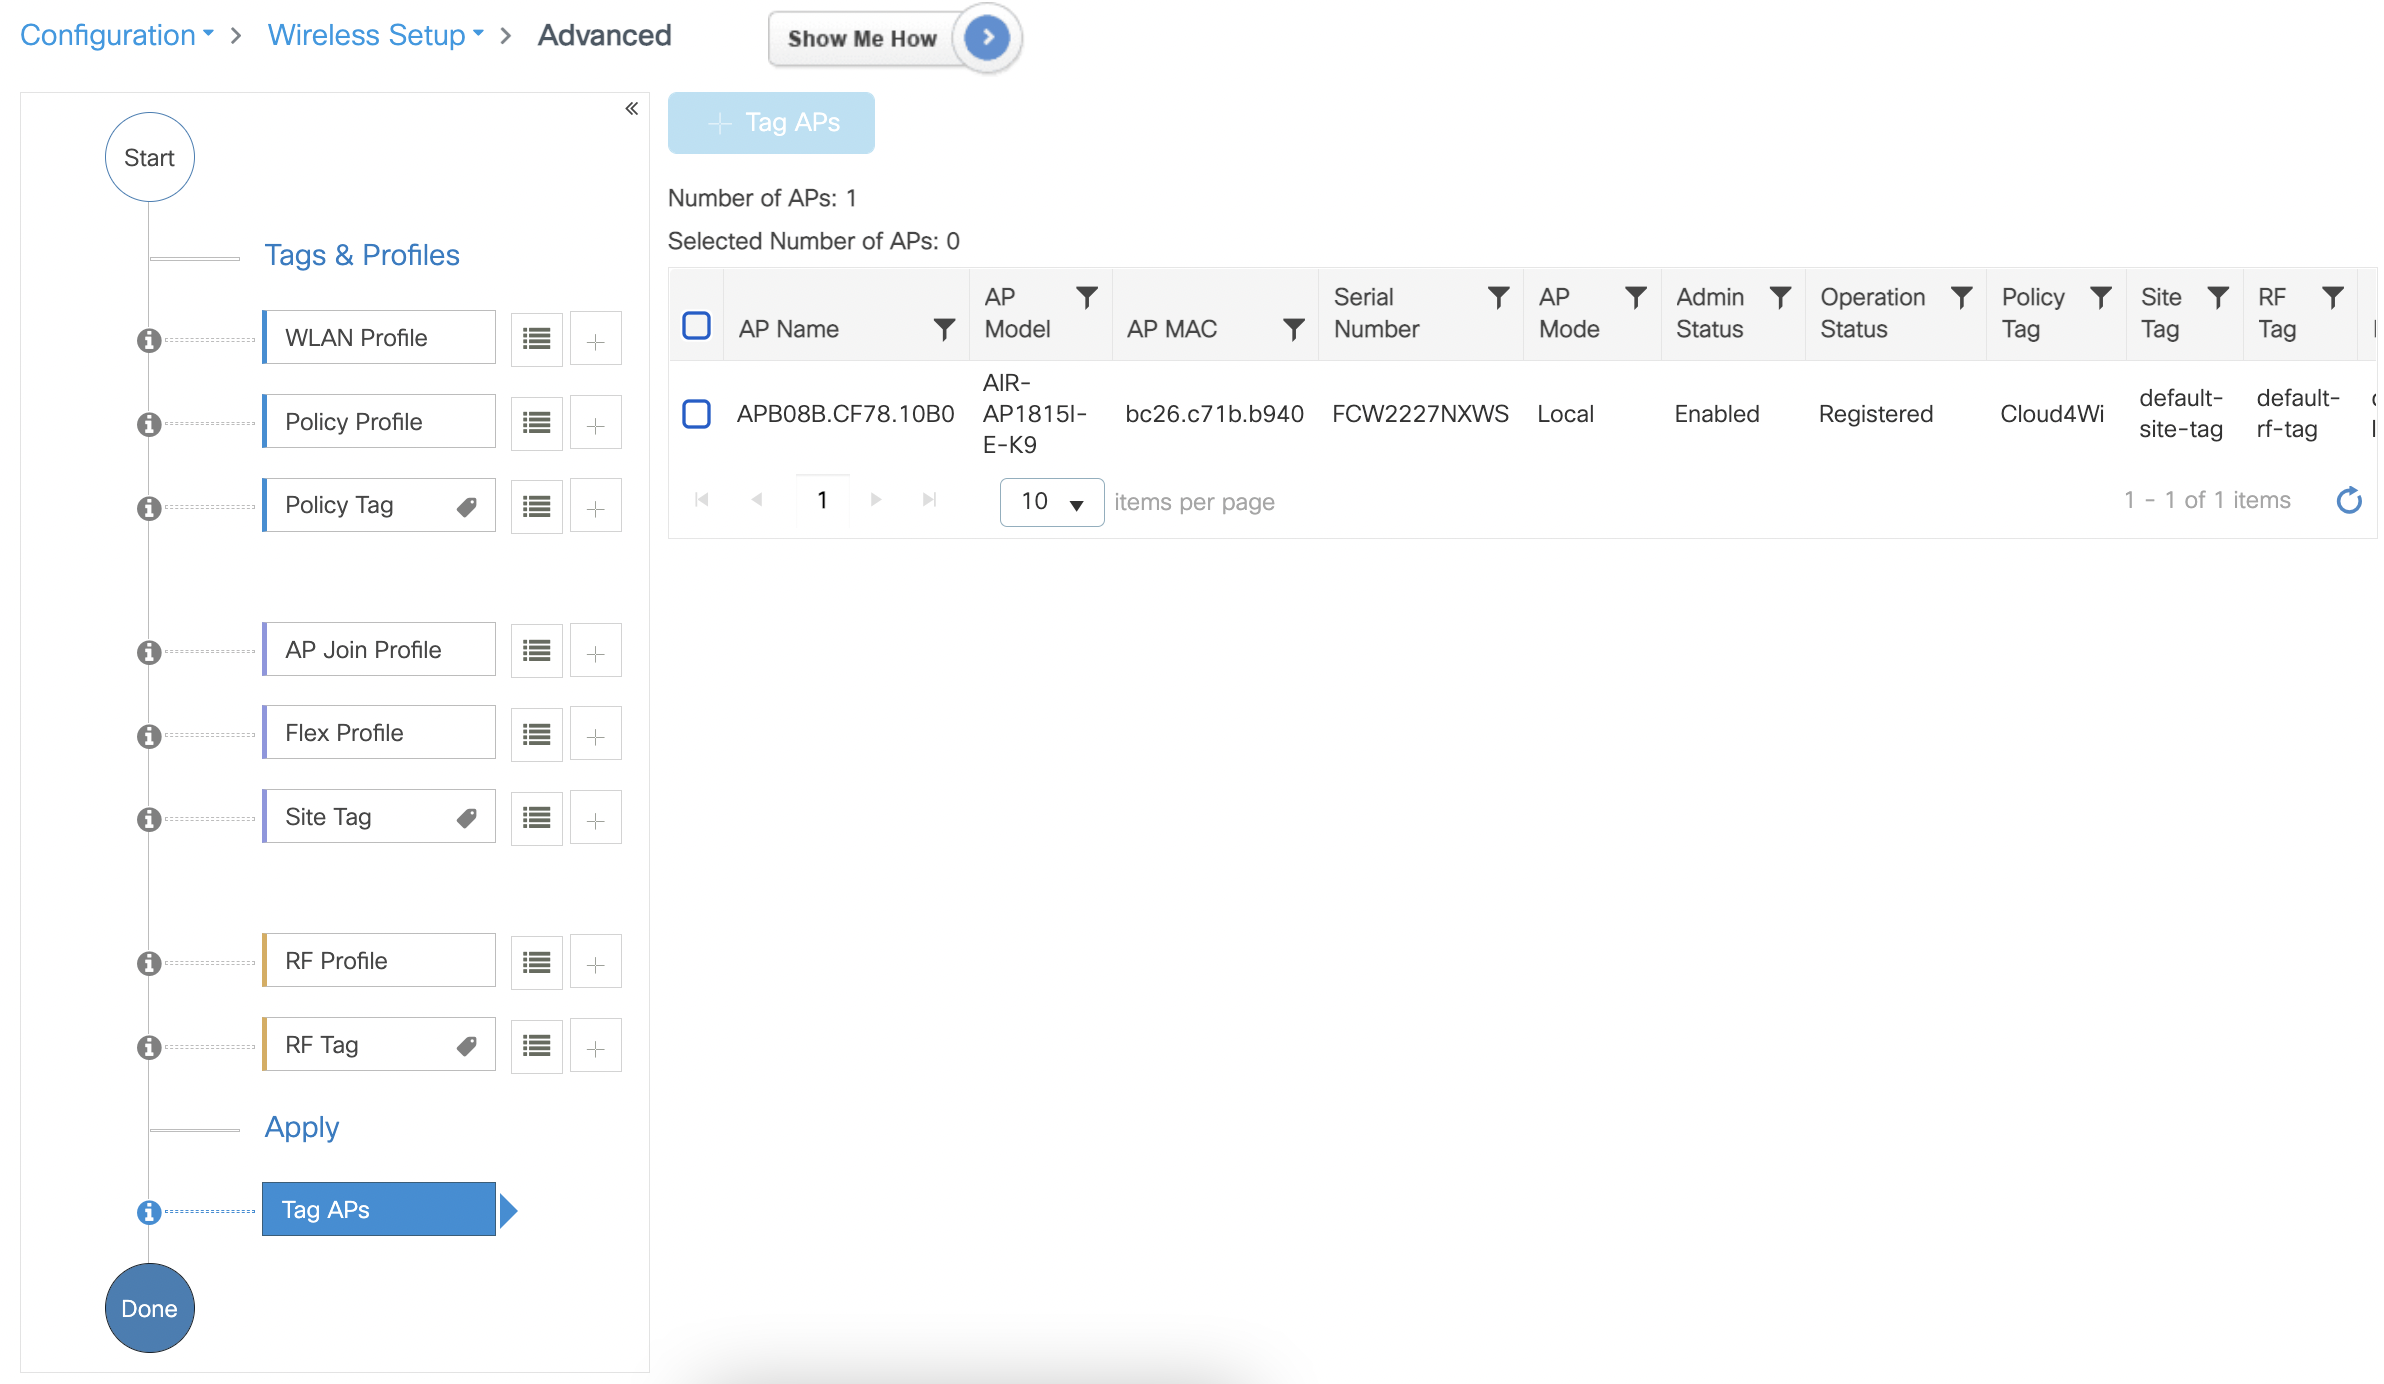Collapse the workflow side panel

tap(632, 108)
